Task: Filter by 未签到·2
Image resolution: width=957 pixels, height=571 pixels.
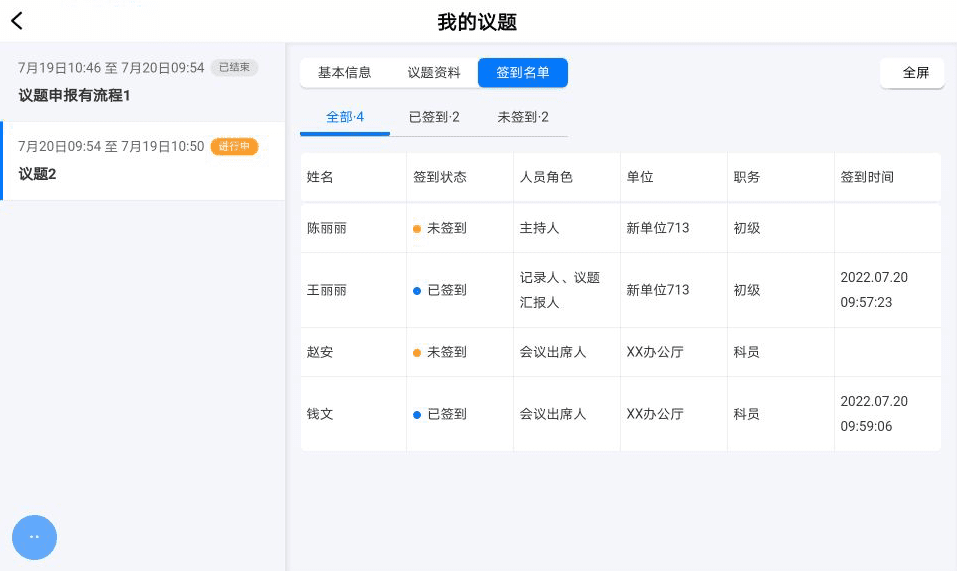Action: point(523,117)
